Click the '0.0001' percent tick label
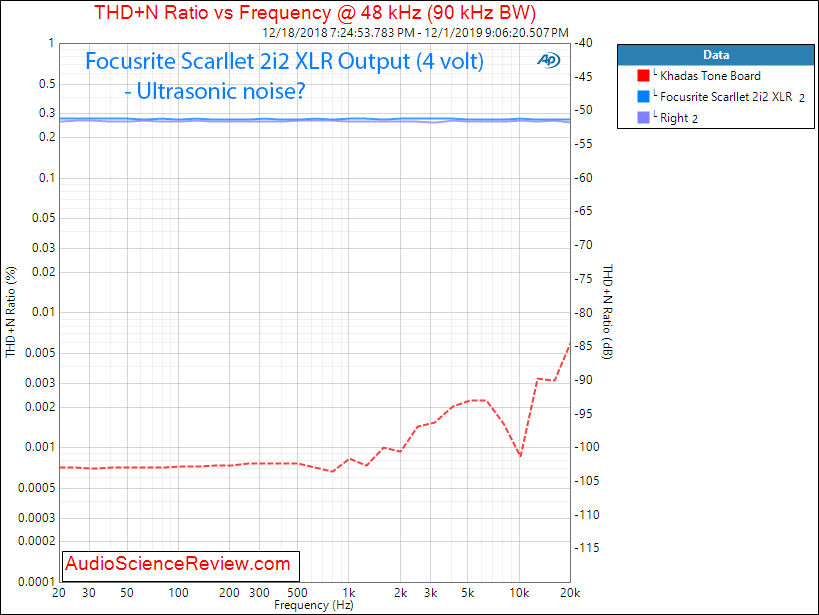 (x=37, y=582)
